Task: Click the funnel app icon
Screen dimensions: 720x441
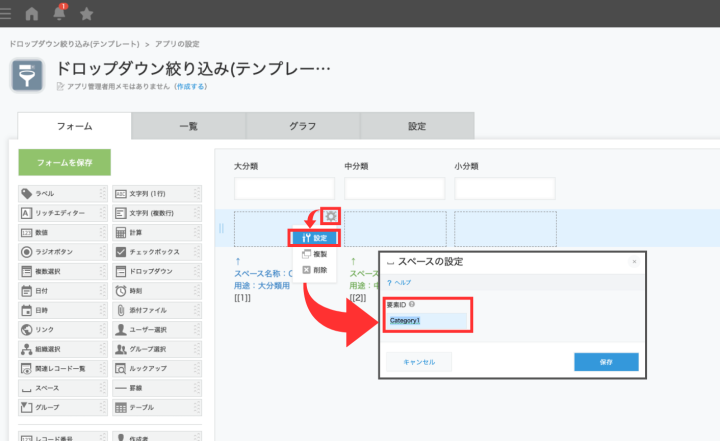Action: click(27, 77)
